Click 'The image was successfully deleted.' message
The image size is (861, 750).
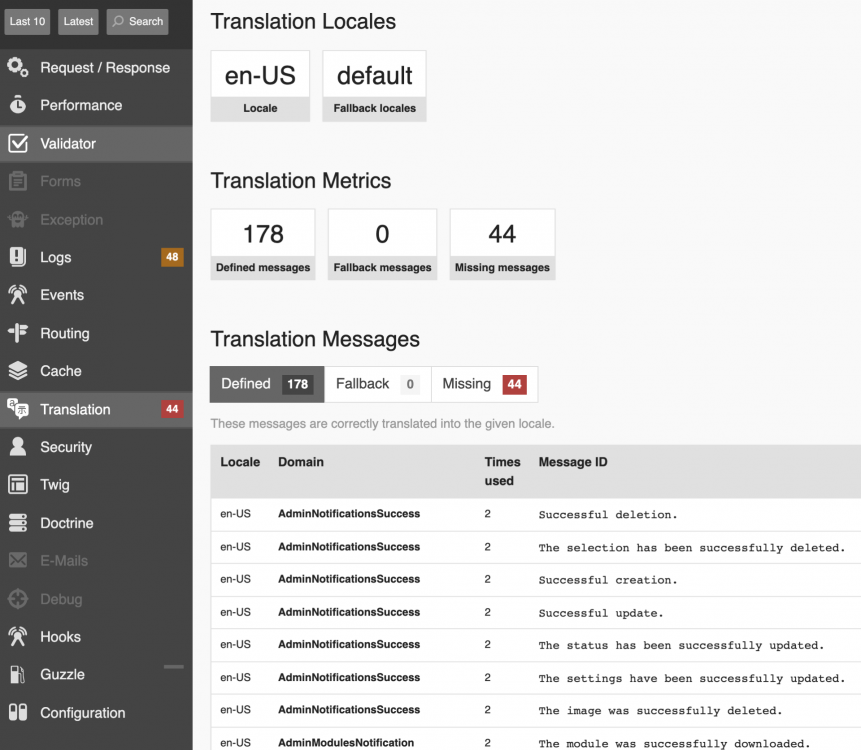[x=660, y=710]
